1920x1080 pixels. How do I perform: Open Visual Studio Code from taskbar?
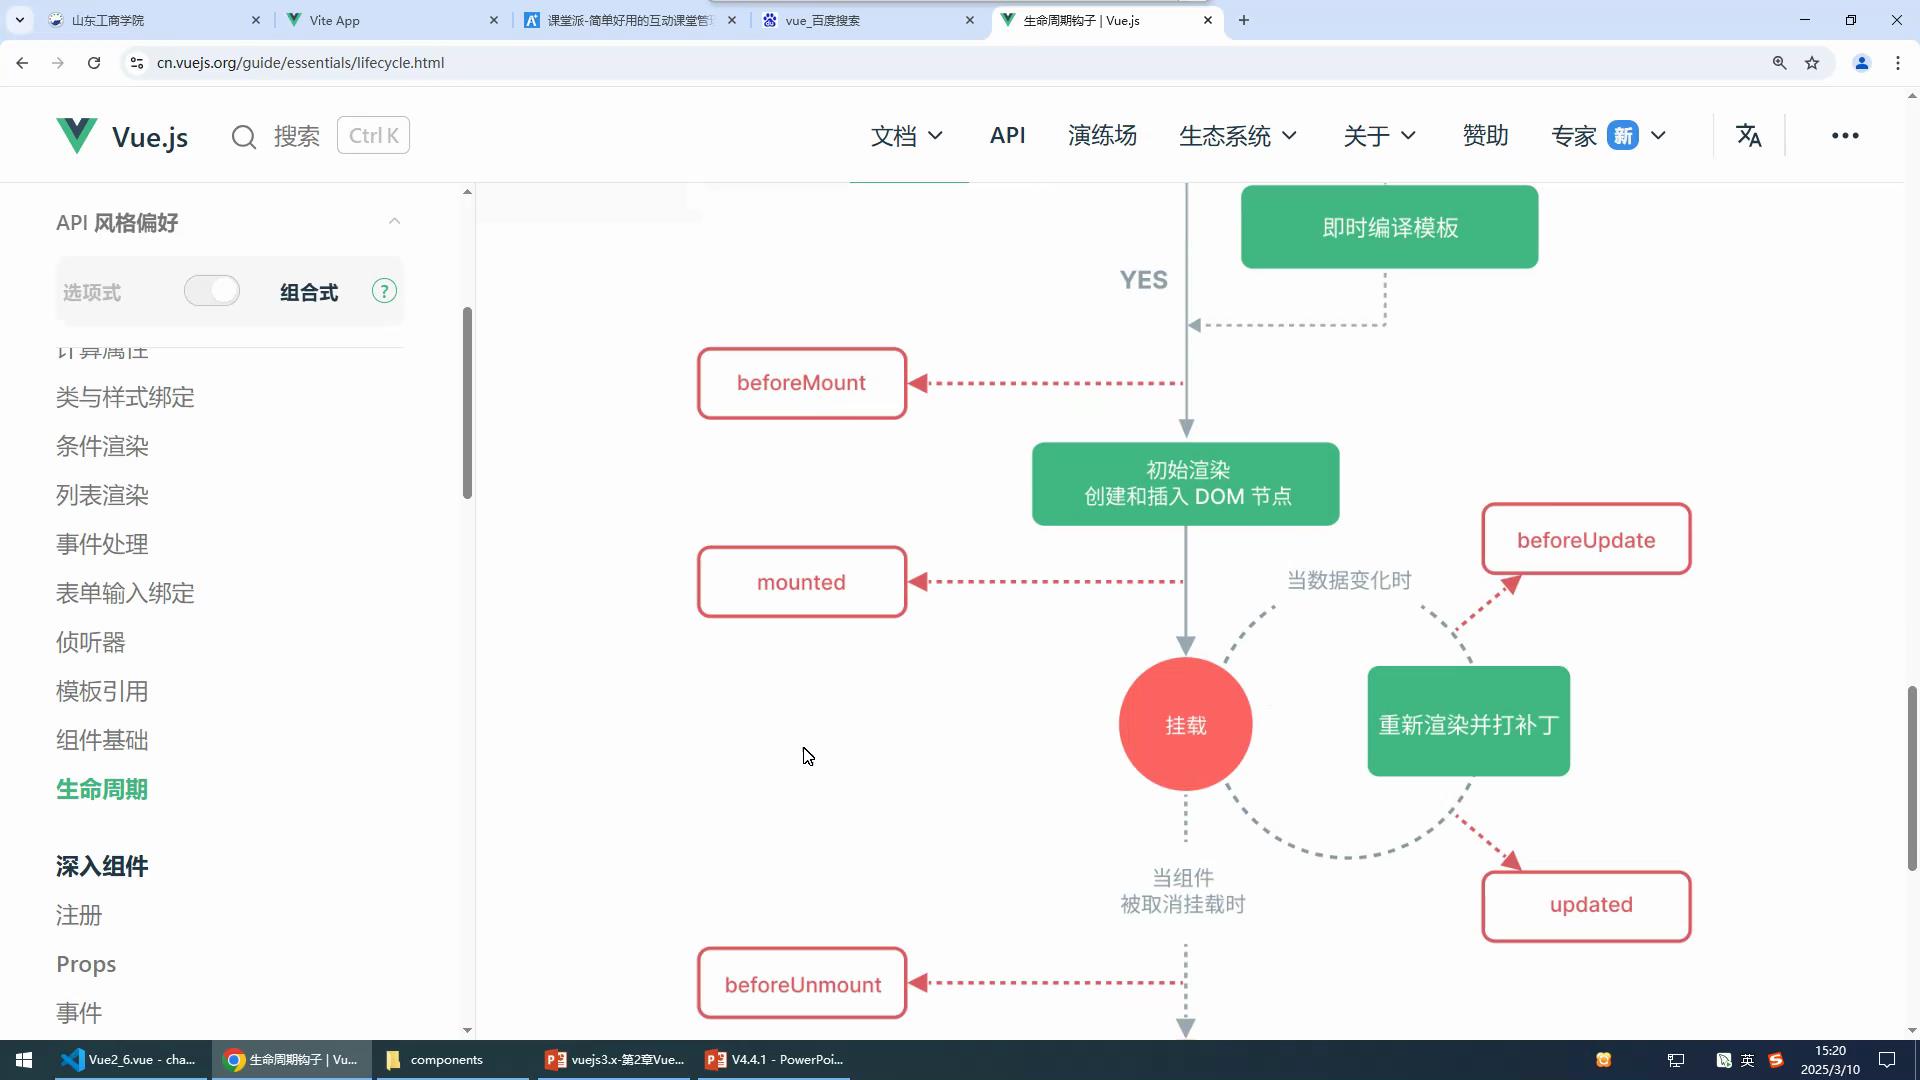pos(130,1060)
